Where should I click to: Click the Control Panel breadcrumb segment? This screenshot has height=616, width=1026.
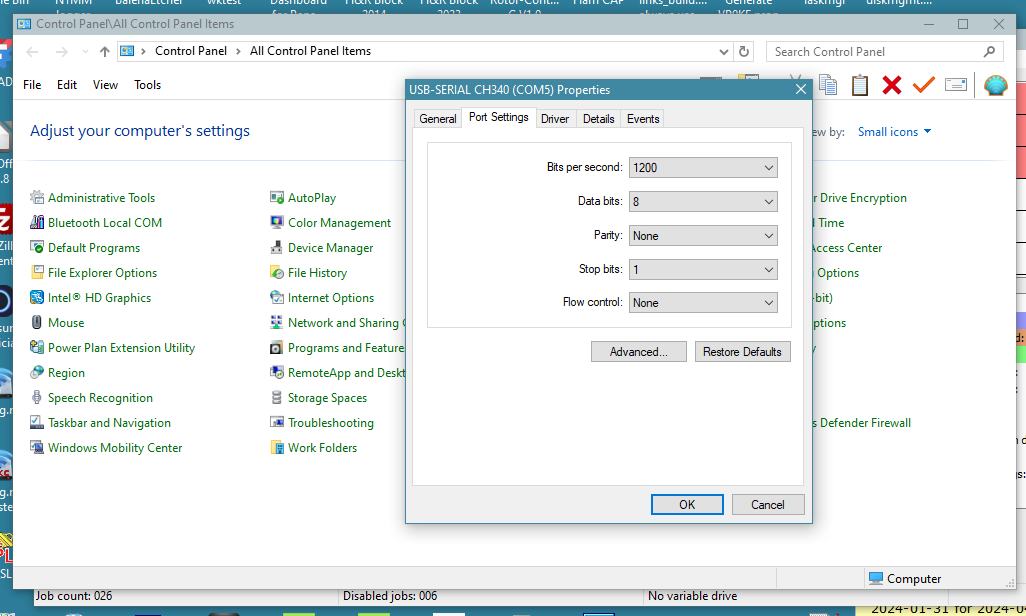pyautogui.click(x=191, y=51)
